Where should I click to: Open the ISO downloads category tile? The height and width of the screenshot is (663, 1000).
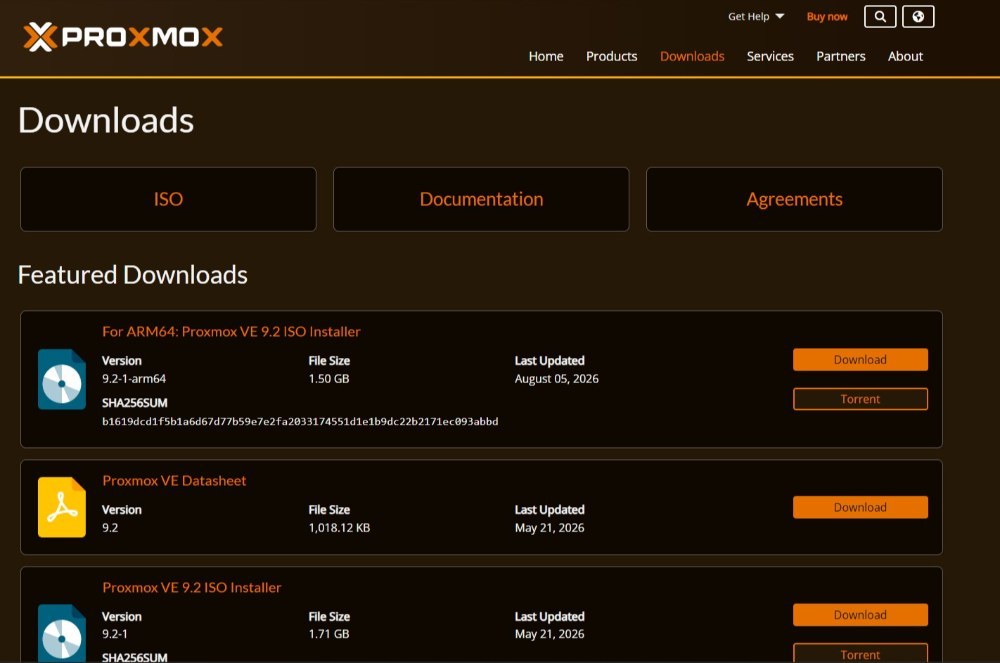pos(168,199)
